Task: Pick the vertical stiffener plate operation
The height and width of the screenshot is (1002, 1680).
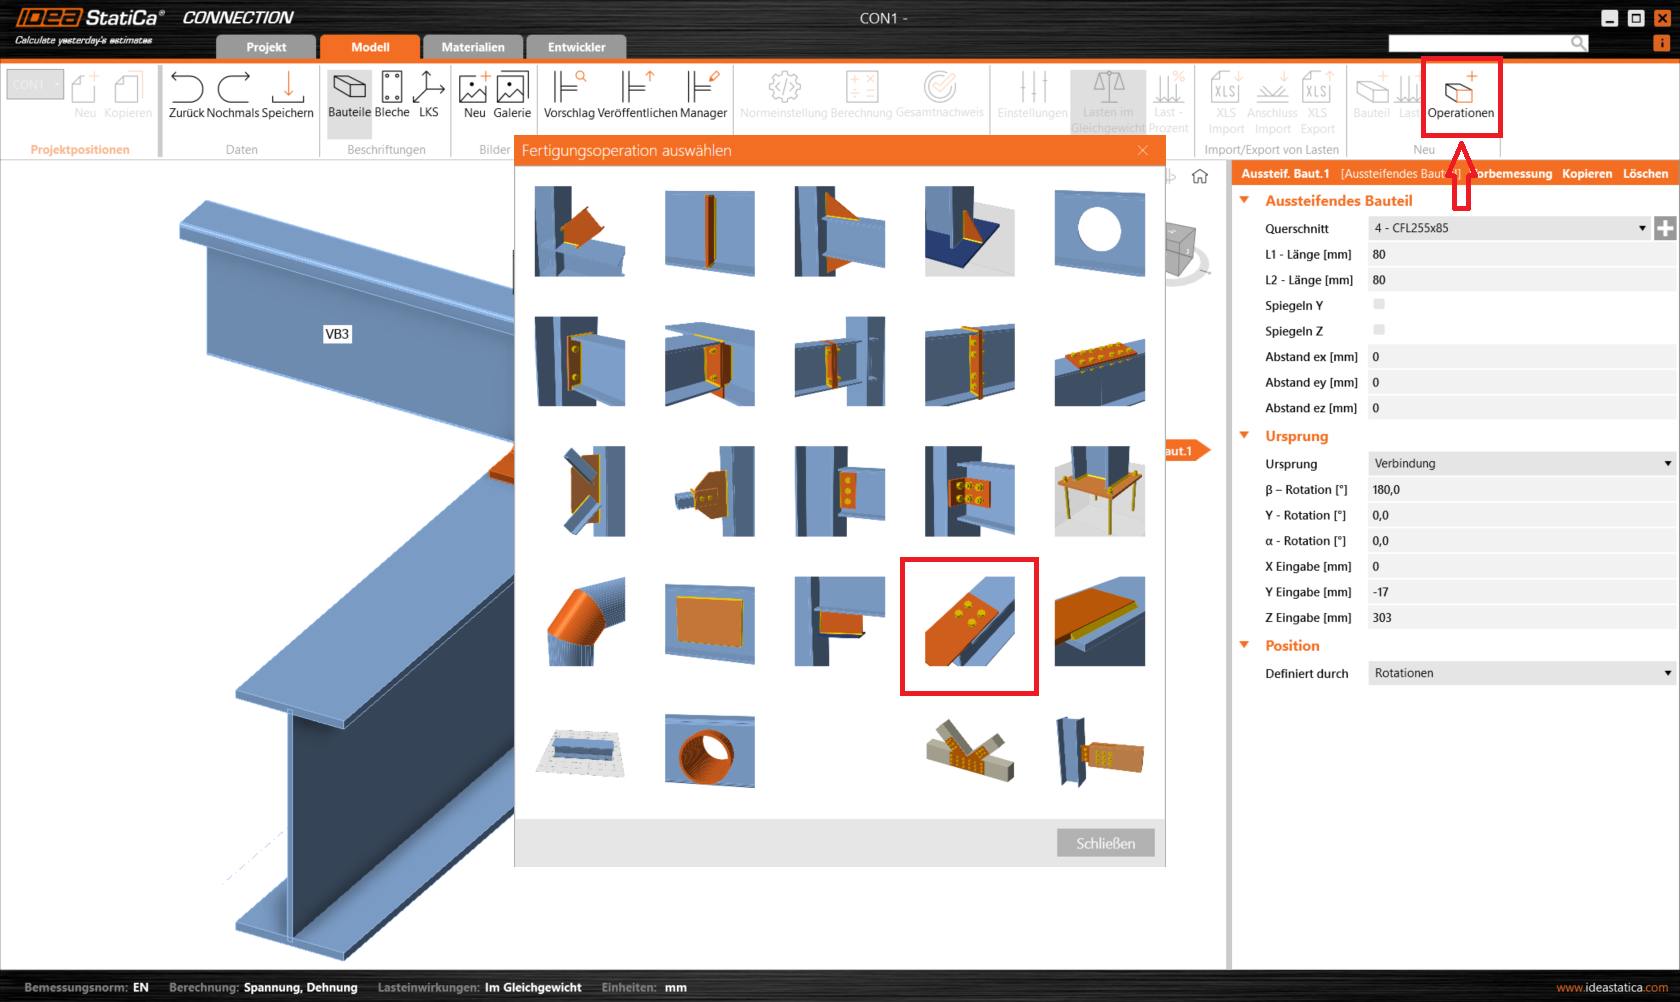Action: (709, 231)
